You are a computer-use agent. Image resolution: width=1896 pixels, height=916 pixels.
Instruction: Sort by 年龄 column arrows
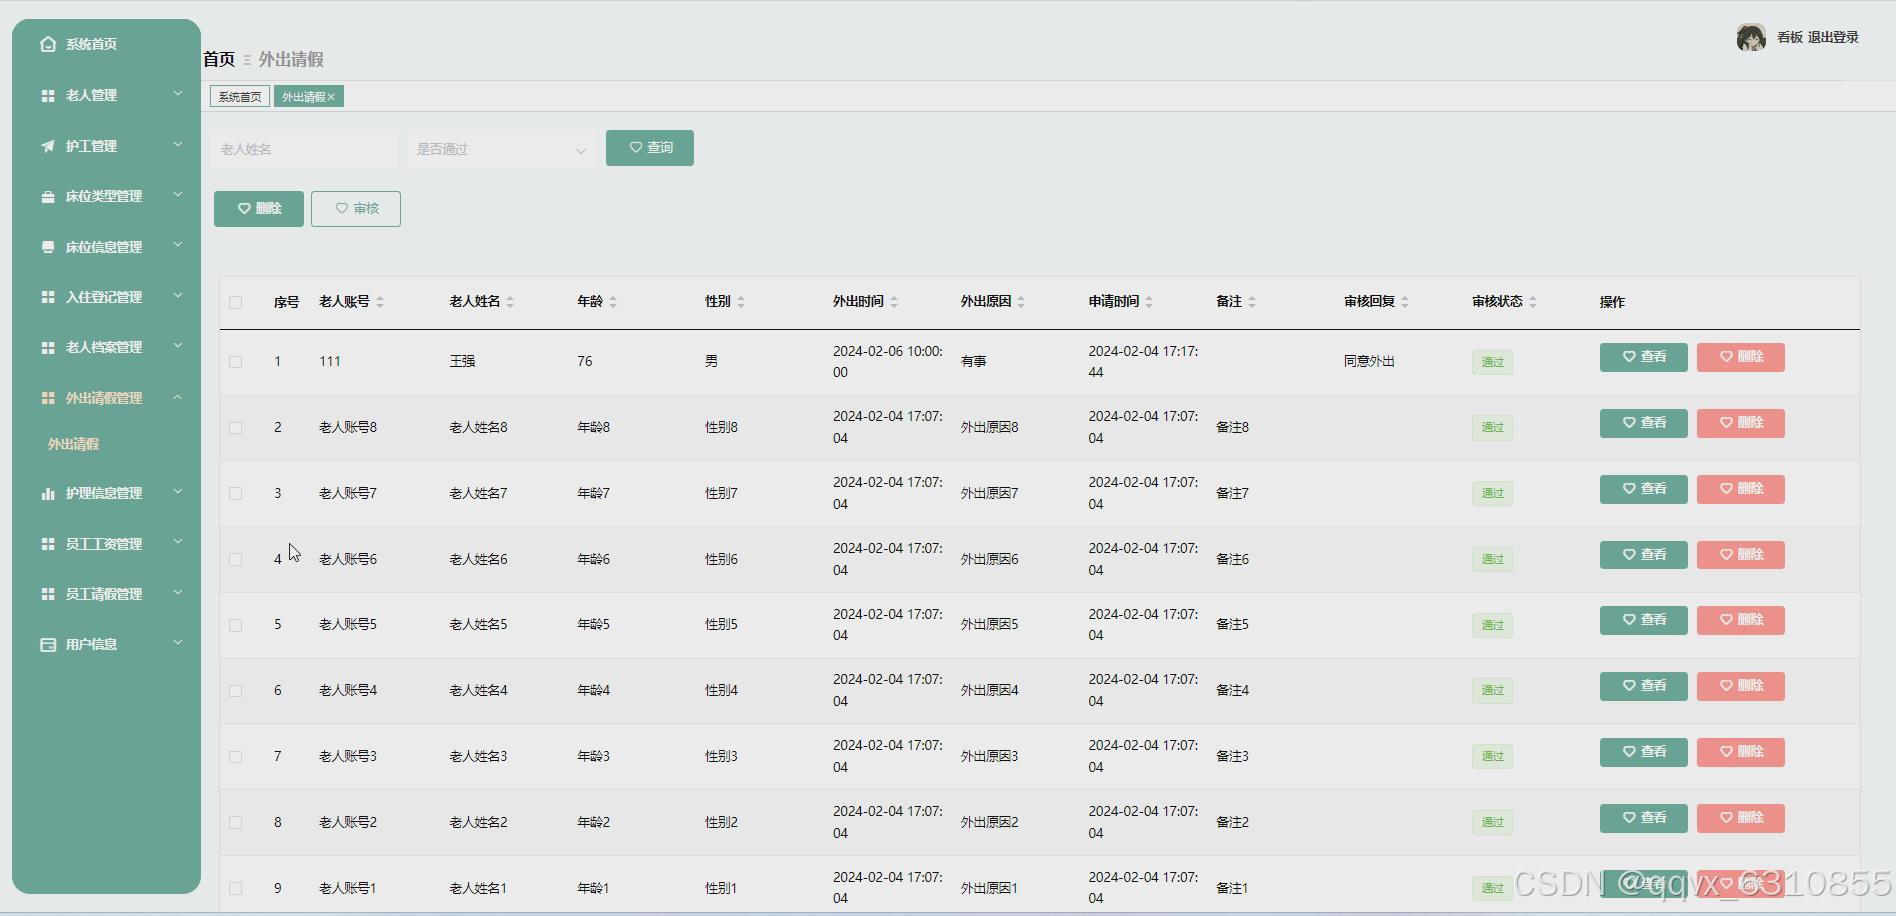[x=613, y=302]
